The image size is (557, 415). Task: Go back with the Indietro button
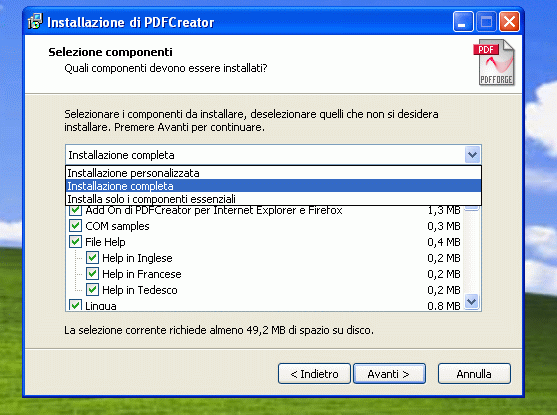pyautogui.click(x=314, y=373)
